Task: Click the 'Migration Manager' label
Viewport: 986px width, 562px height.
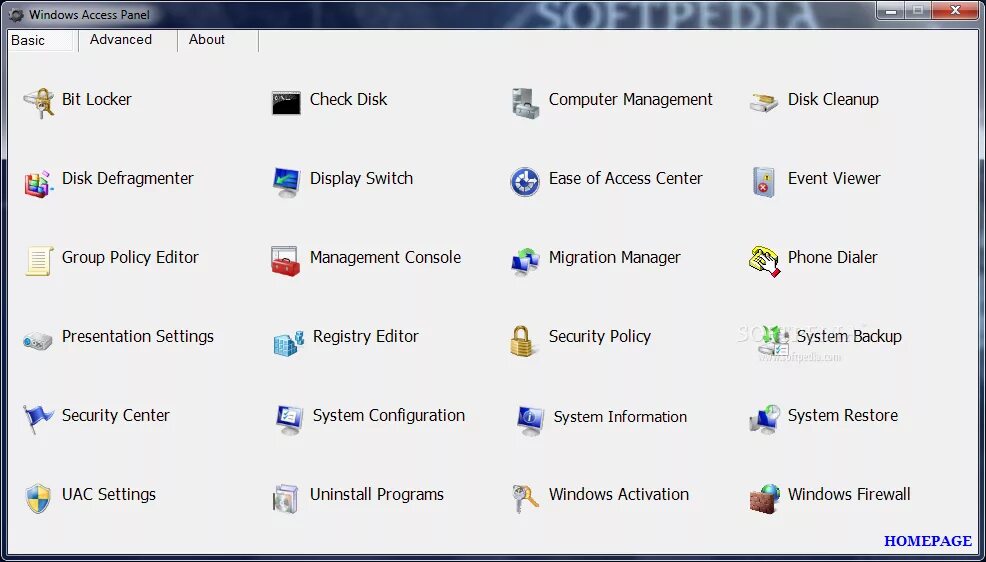Action: pyautogui.click(x=614, y=258)
